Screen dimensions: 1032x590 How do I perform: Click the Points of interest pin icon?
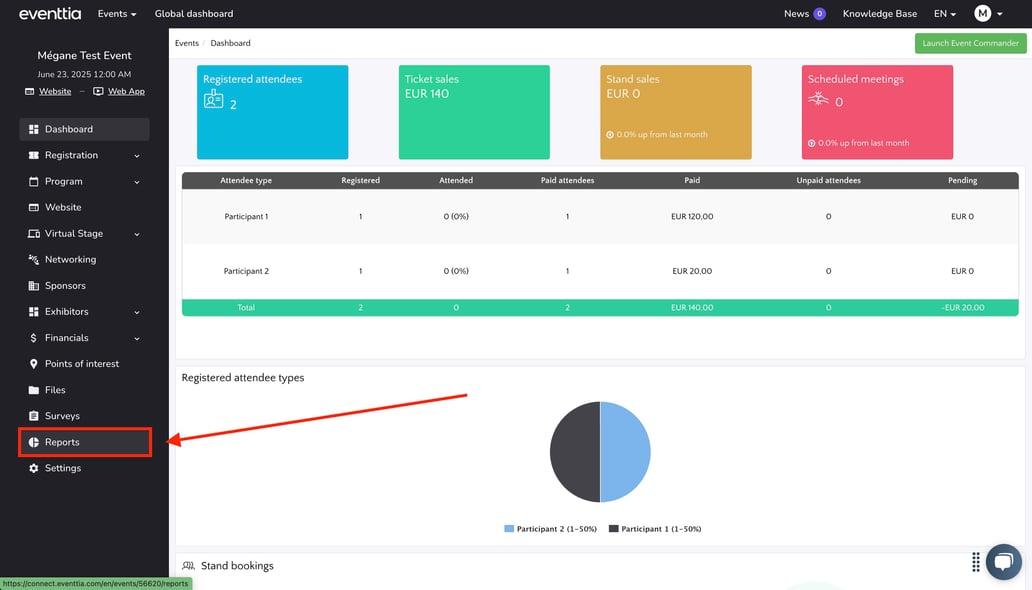point(34,363)
